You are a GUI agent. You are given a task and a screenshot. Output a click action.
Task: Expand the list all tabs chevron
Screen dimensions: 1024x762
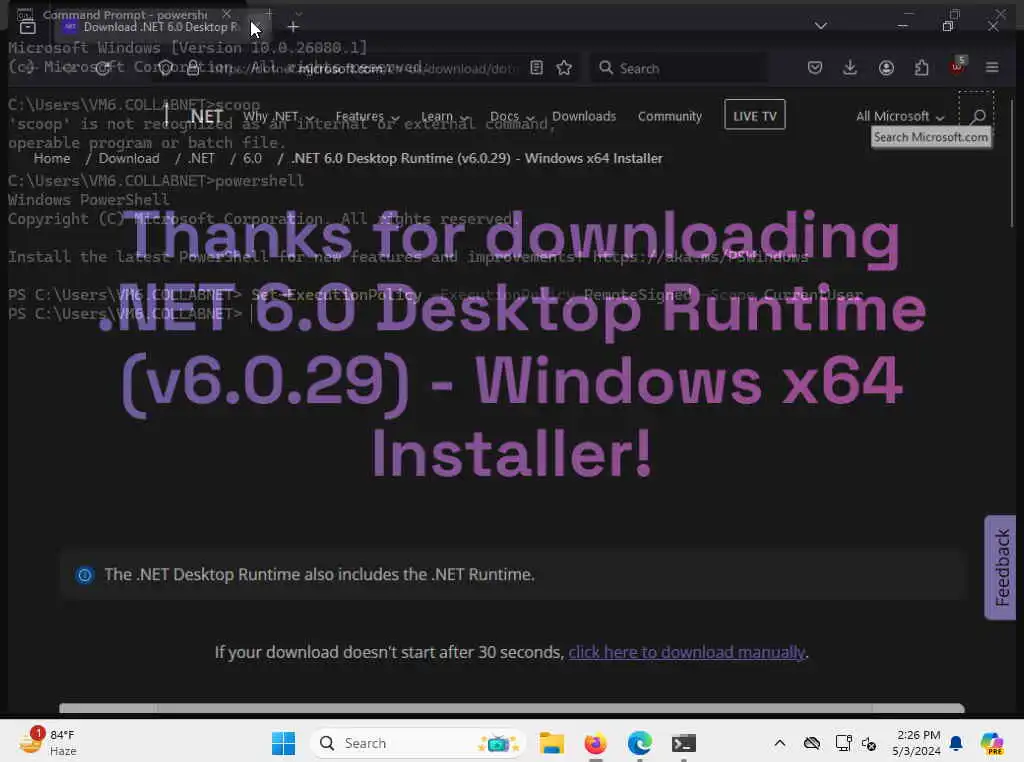tap(821, 25)
